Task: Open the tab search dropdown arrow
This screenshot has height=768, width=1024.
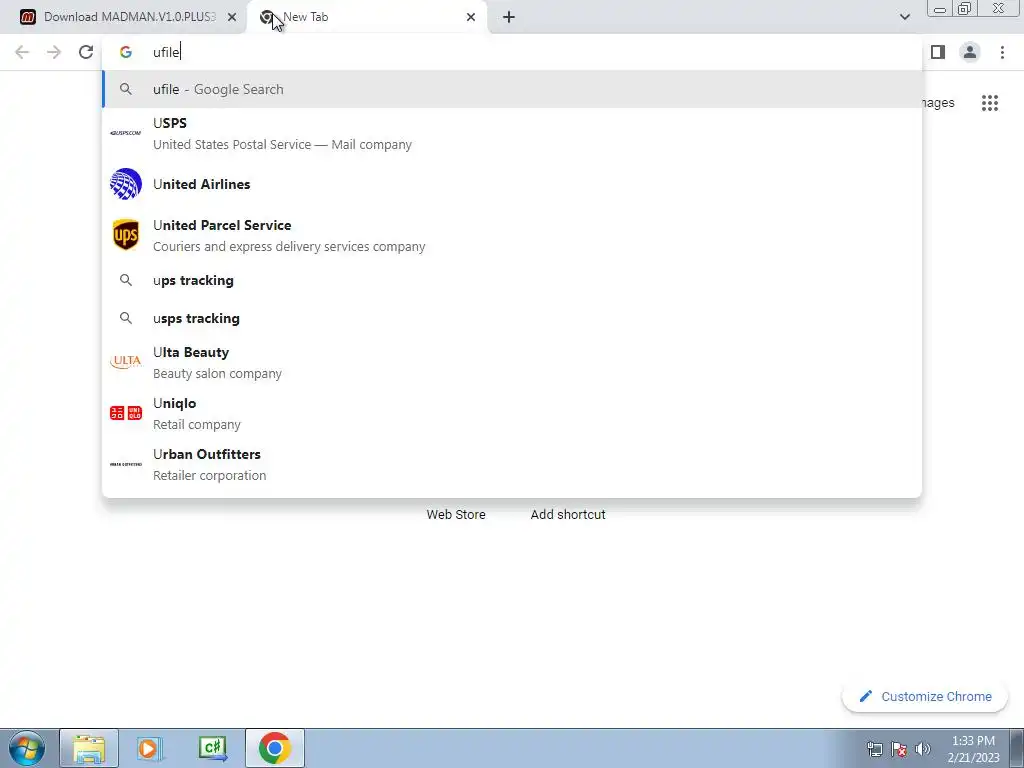Action: (x=904, y=17)
